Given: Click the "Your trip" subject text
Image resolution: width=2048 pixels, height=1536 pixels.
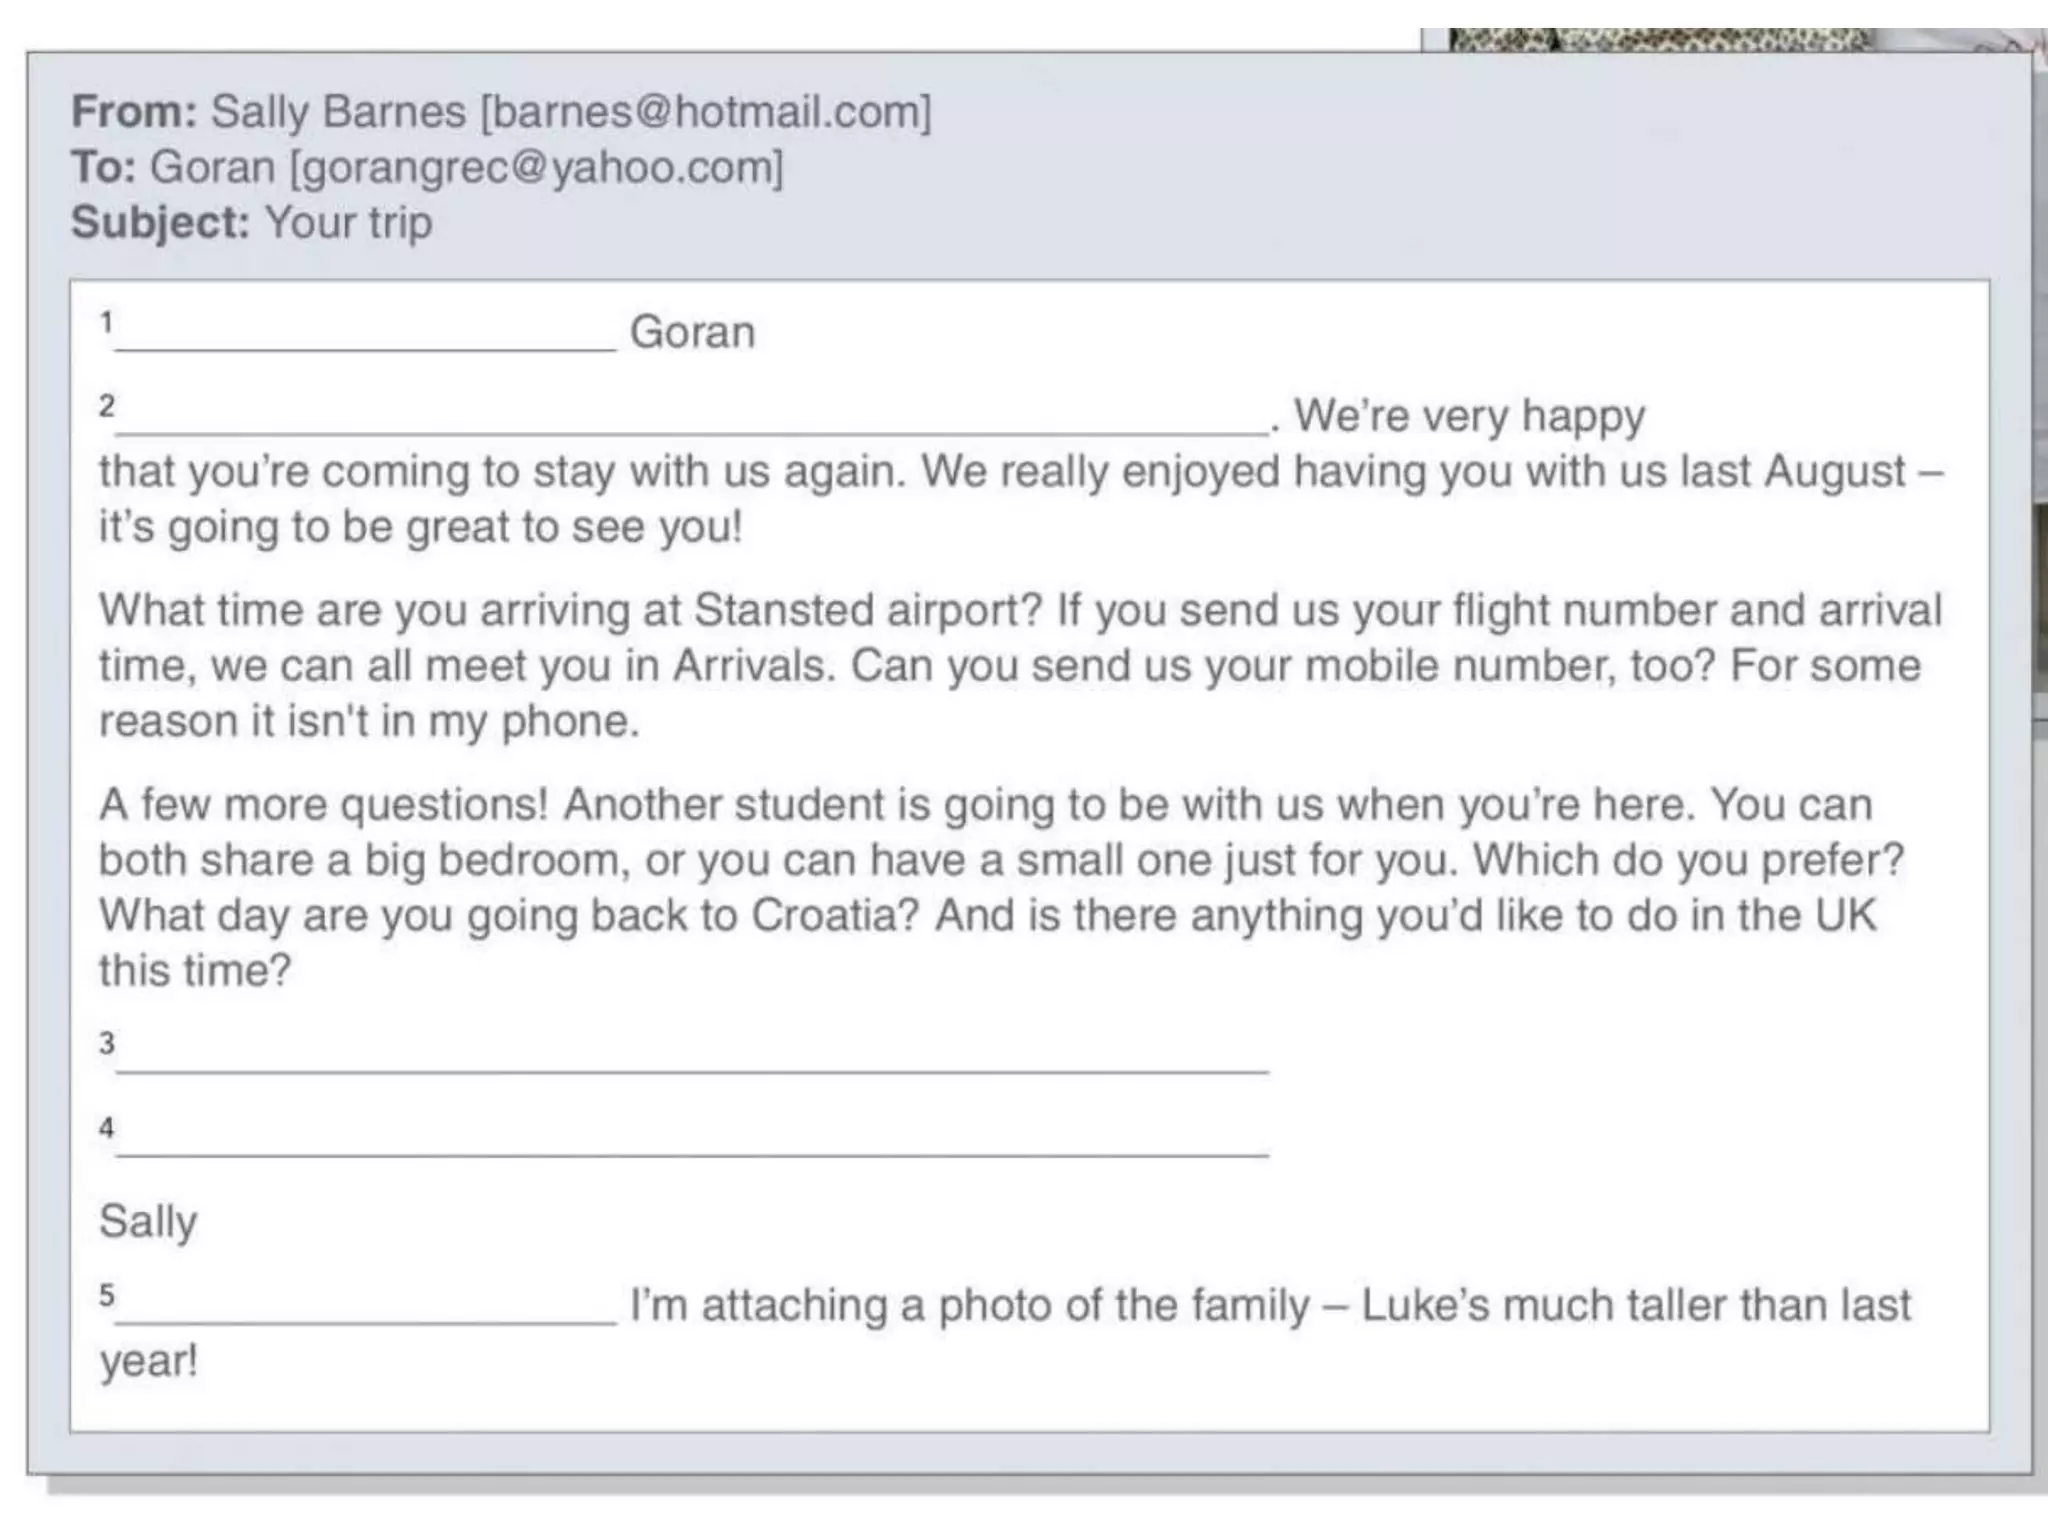Looking at the screenshot, I should [x=348, y=222].
